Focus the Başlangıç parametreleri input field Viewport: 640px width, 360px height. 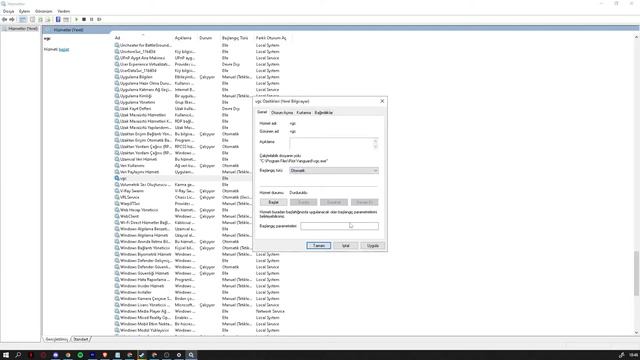point(340,226)
